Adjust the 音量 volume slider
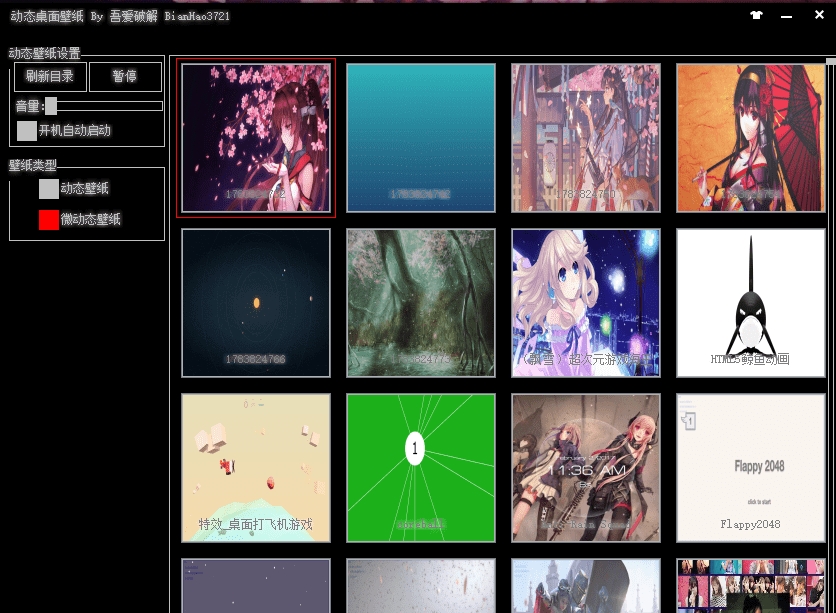Viewport: 836px width, 613px height. tap(104, 106)
